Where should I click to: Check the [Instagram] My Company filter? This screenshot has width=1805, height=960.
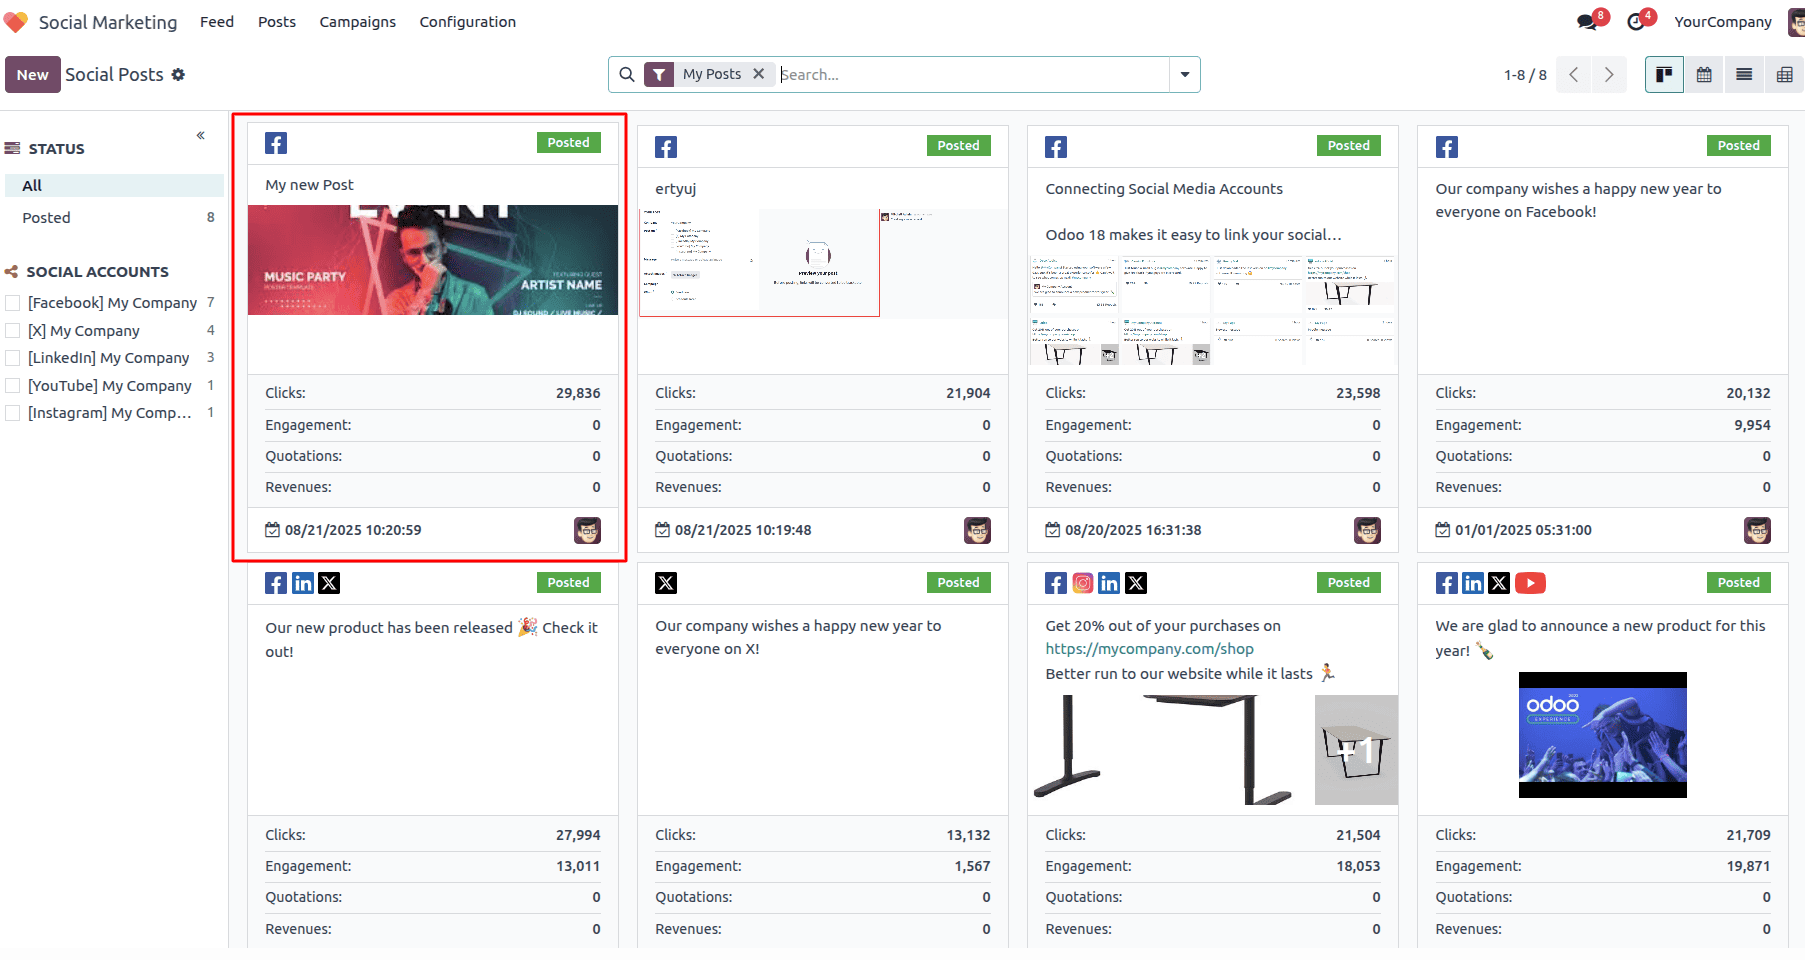11,413
